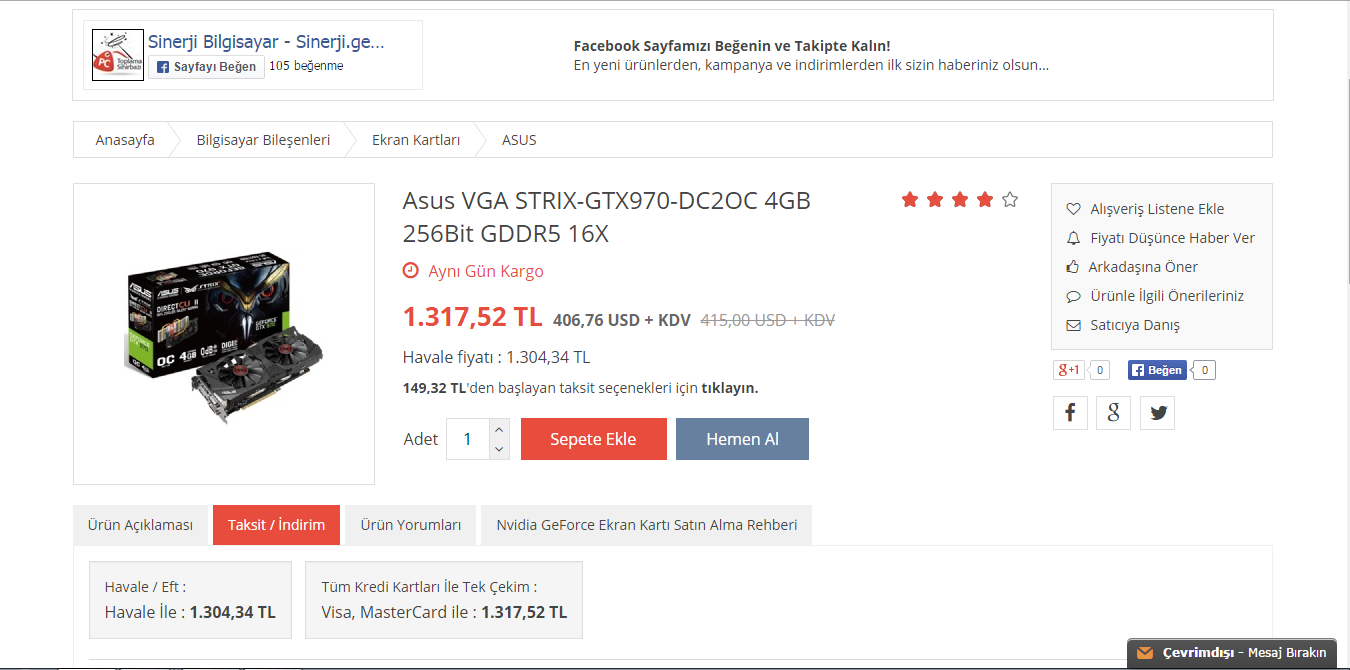
Task: Click the 1.317,52 TL main price
Action: [472, 317]
